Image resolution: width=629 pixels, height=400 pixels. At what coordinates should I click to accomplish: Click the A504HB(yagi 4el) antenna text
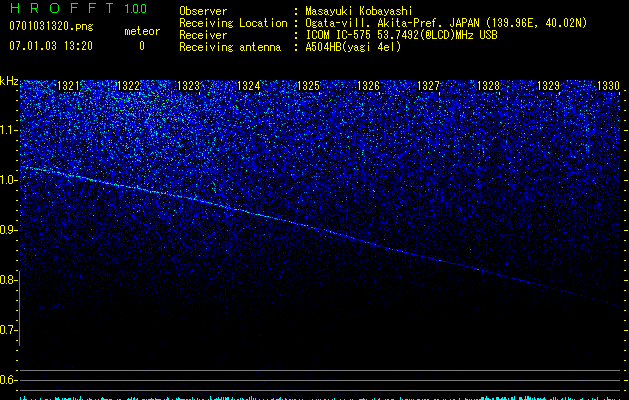(x=353, y=47)
